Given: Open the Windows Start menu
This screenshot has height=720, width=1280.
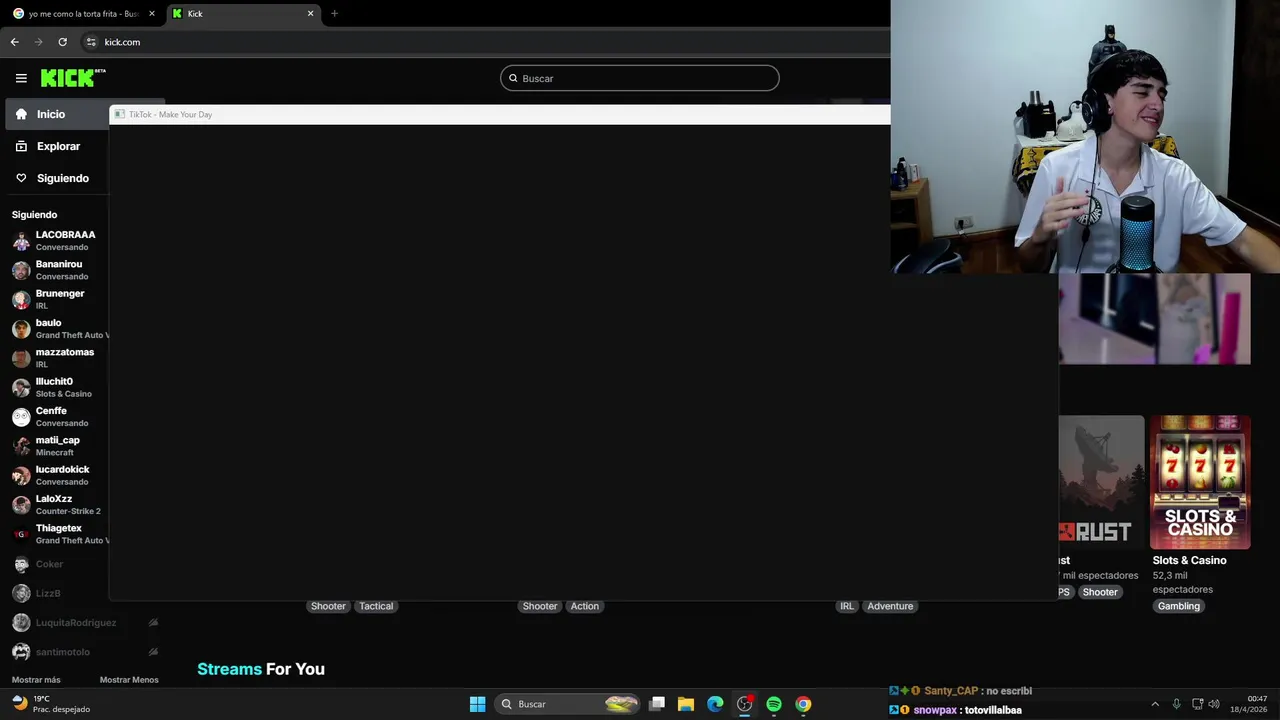Looking at the screenshot, I should click(477, 704).
